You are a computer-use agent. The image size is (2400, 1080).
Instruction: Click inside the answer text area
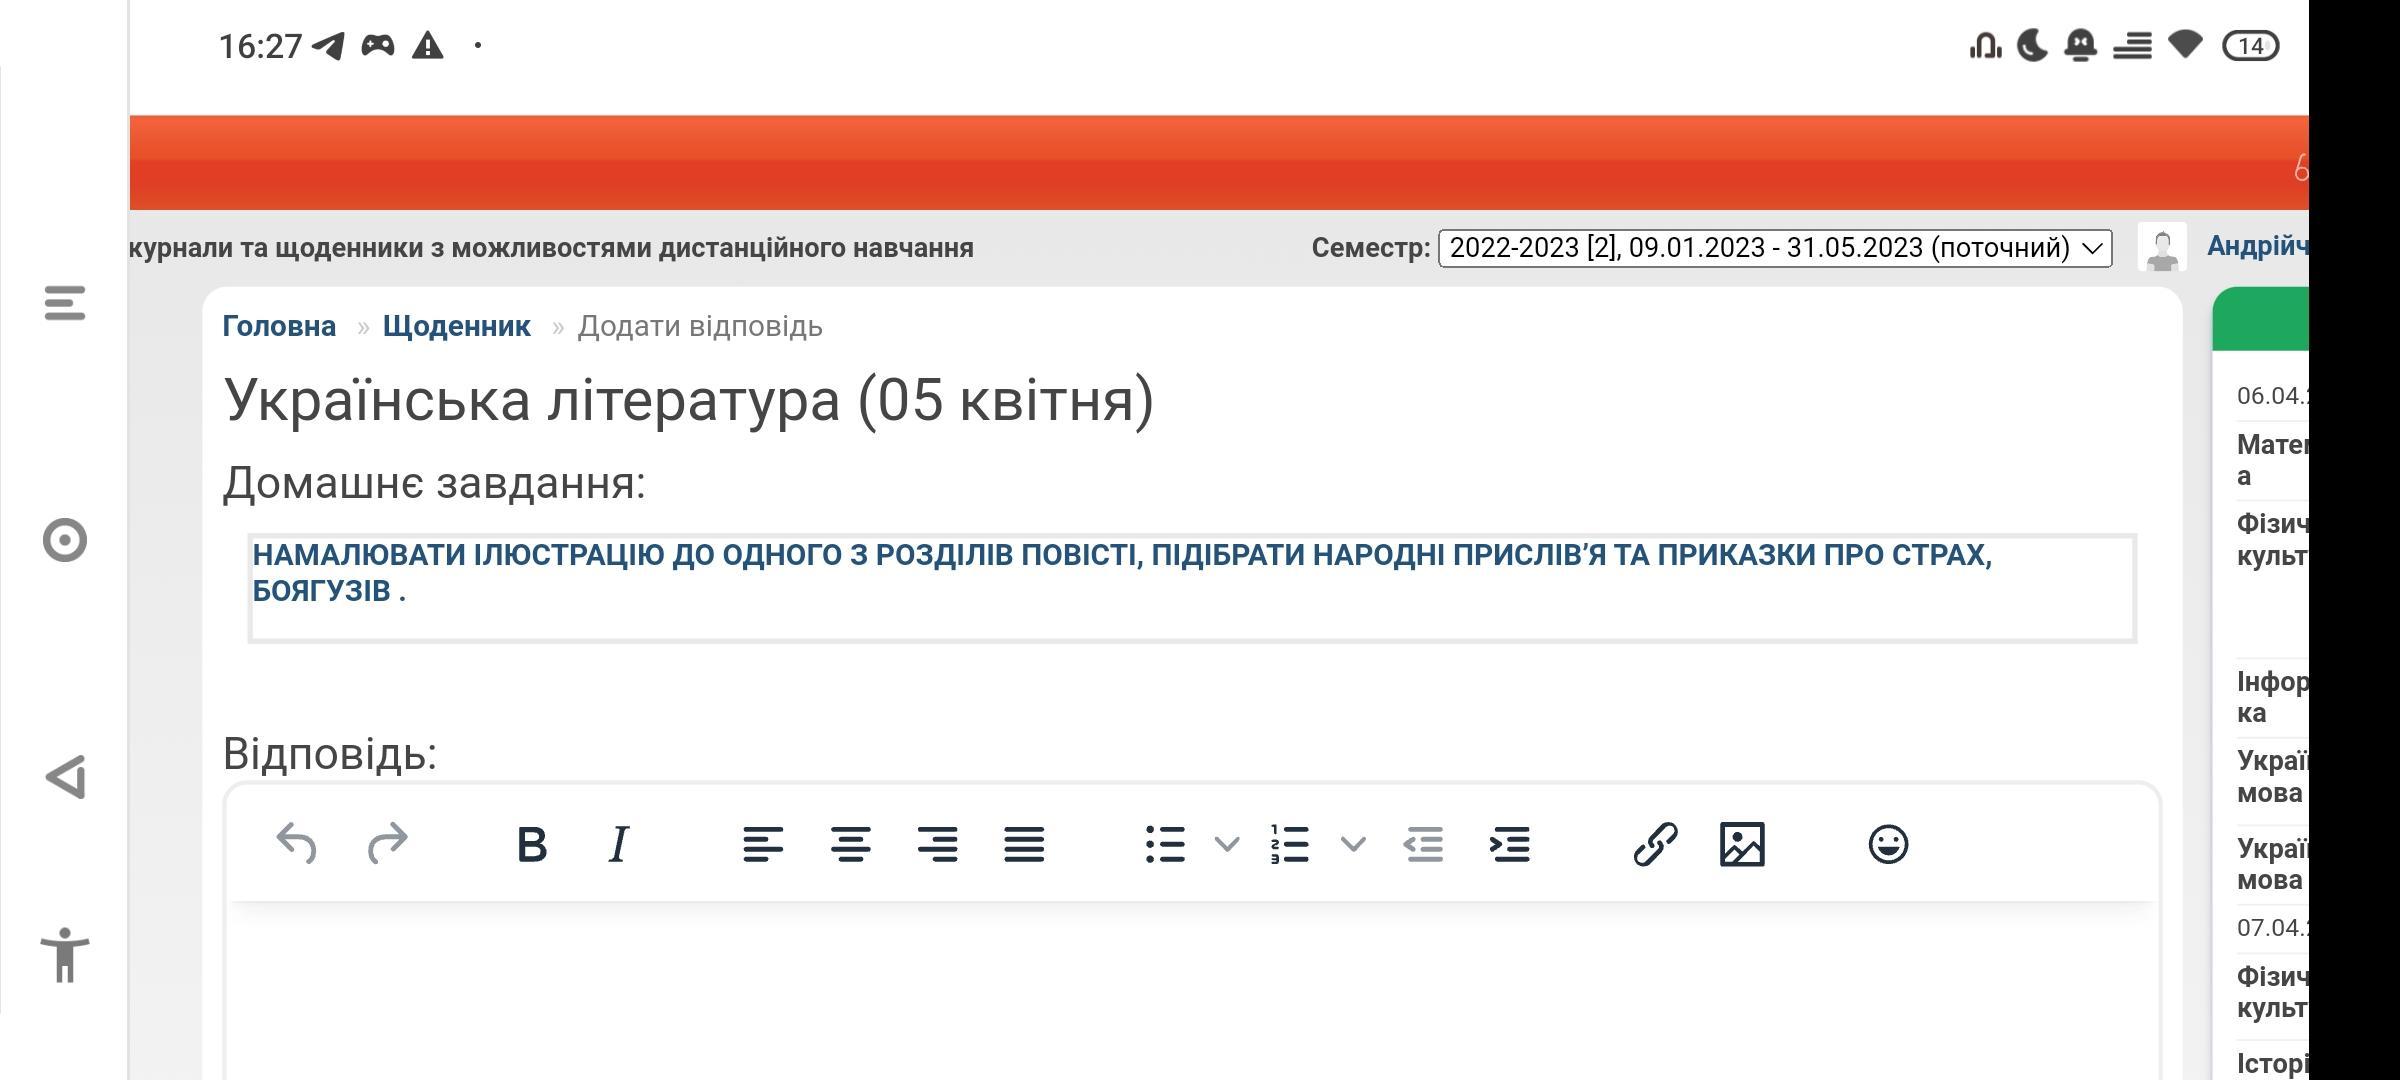(x=1190, y=990)
